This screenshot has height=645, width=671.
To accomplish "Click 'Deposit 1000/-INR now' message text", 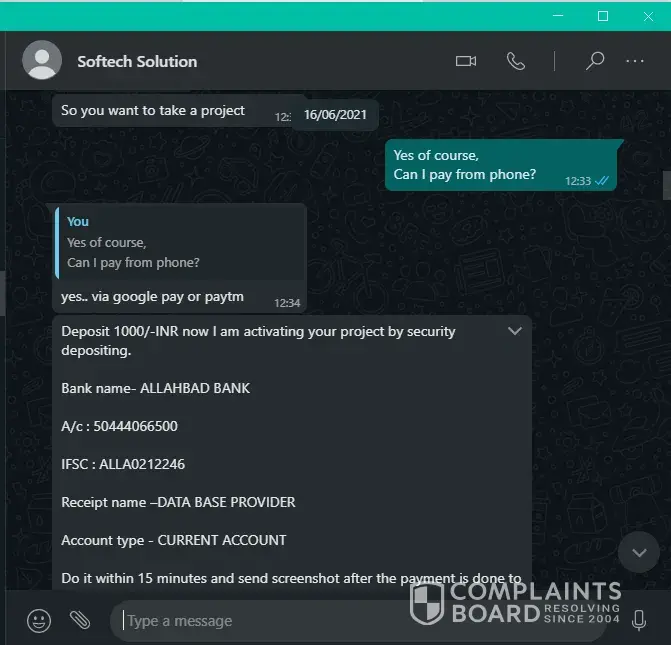I will click(x=258, y=341).
